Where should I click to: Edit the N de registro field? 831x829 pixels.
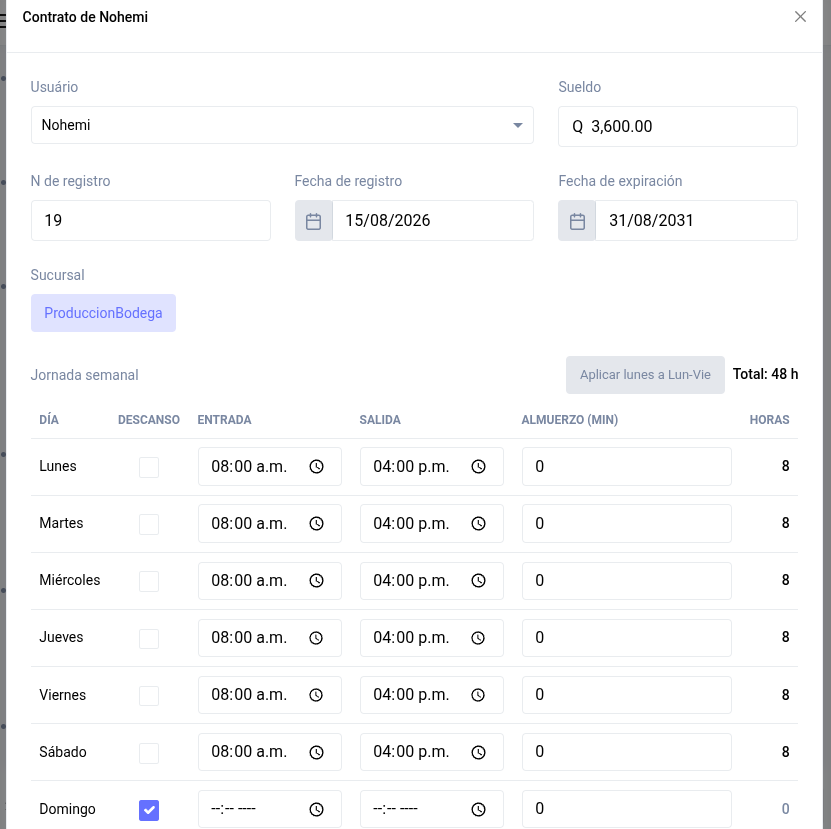point(151,221)
